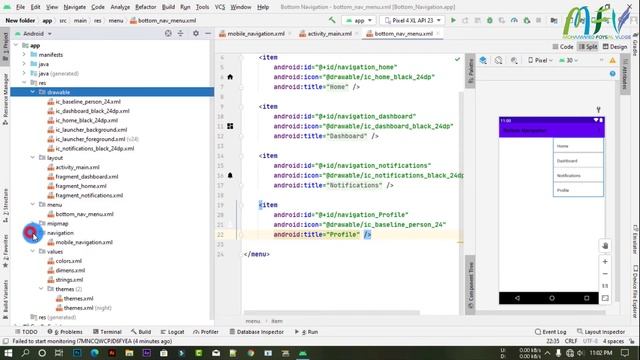
Task: Open project tree settings gear
Action: coord(196,33)
